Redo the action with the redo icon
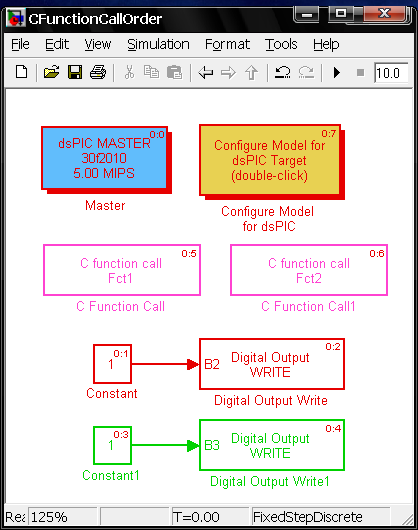418x530 pixels. pos(306,72)
